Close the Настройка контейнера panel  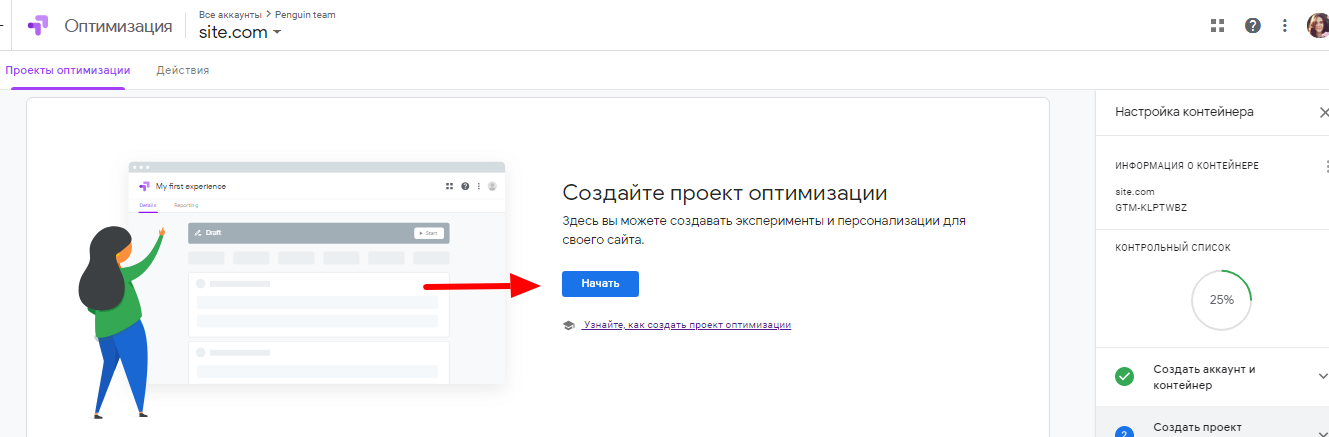pyautogui.click(x=1324, y=112)
